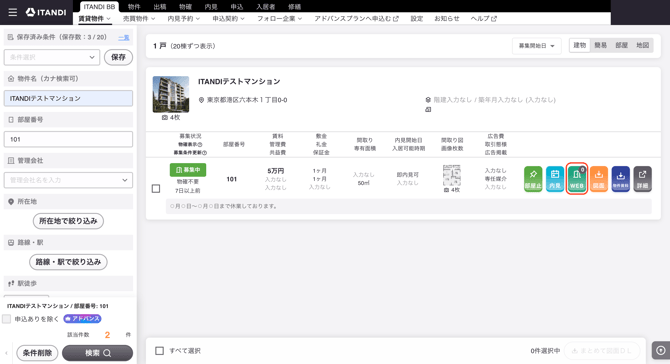Click the 内見 calendar button
The image size is (670, 364).
pos(555,179)
